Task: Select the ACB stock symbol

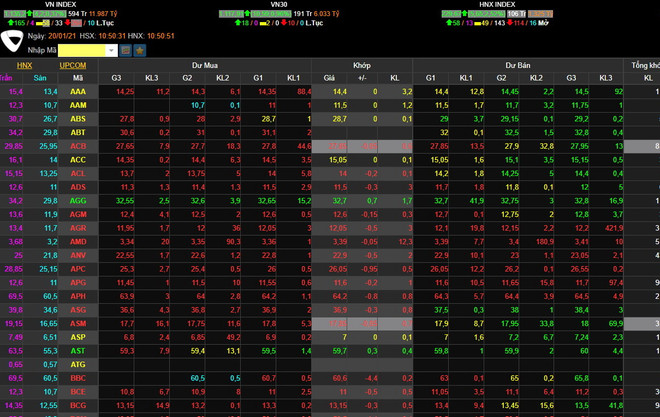Action: coord(78,146)
